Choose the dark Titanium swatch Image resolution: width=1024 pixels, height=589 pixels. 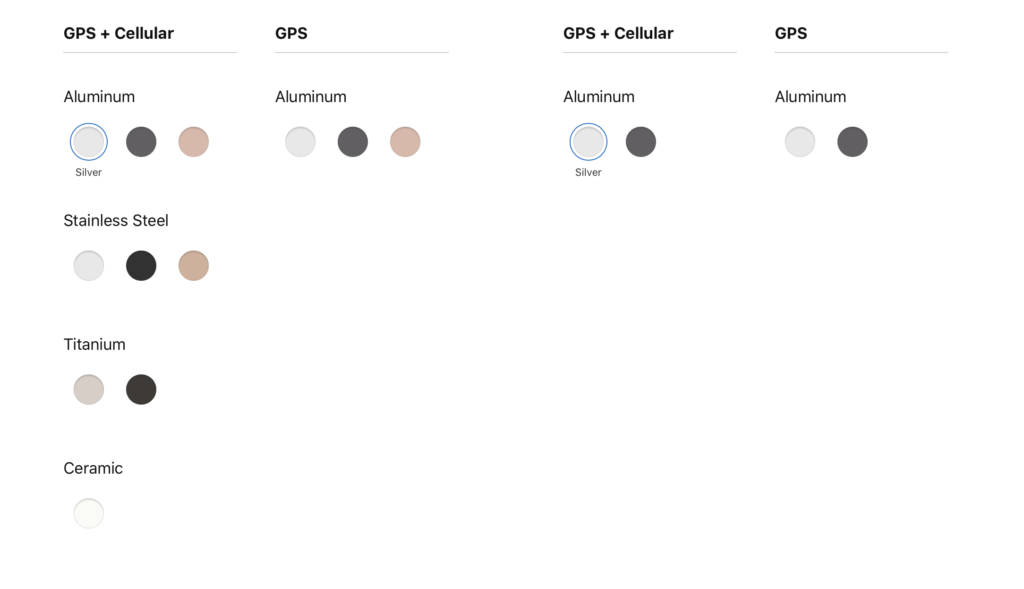coord(141,390)
